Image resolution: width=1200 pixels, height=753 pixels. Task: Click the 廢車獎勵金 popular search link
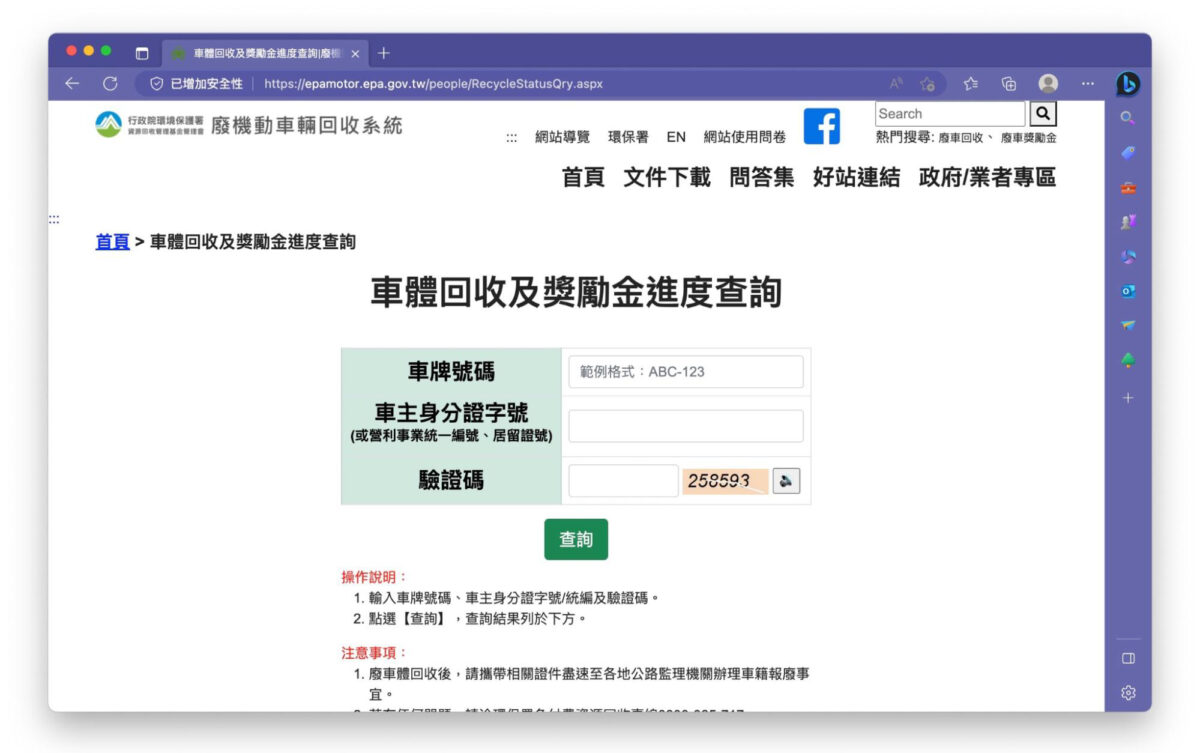pyautogui.click(x=1029, y=138)
